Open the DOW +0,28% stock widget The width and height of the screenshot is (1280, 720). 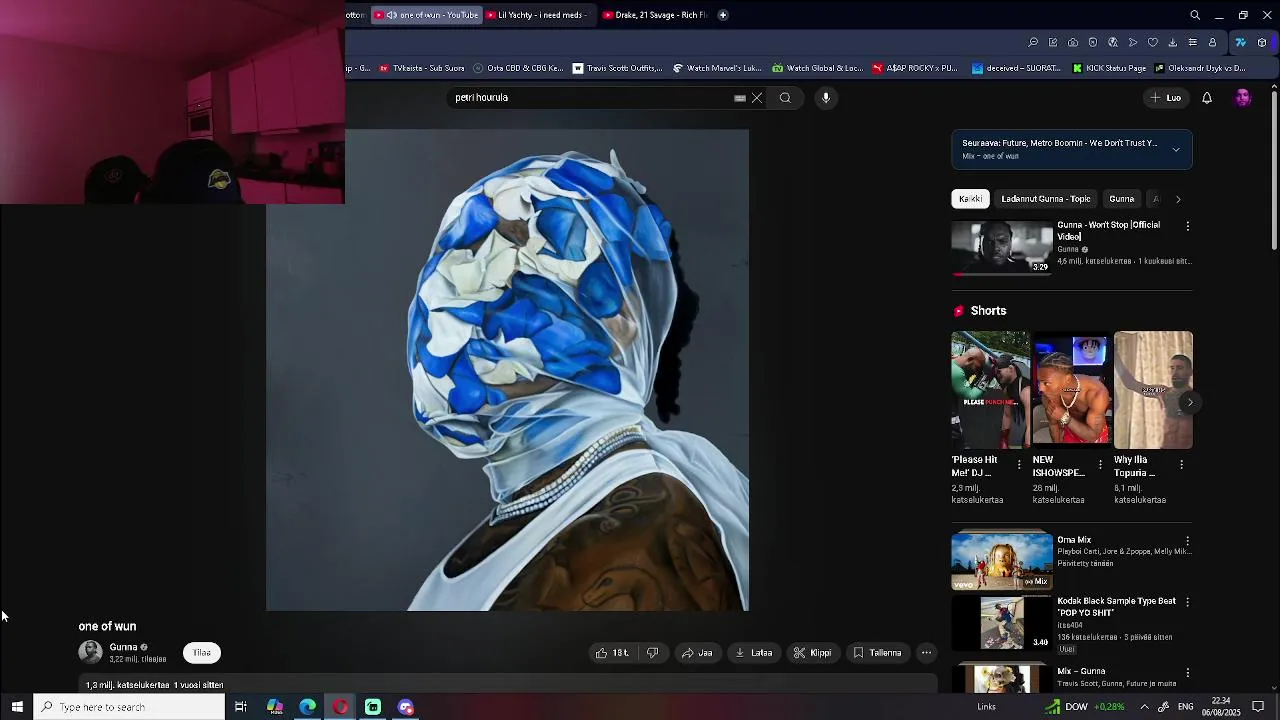1084,707
